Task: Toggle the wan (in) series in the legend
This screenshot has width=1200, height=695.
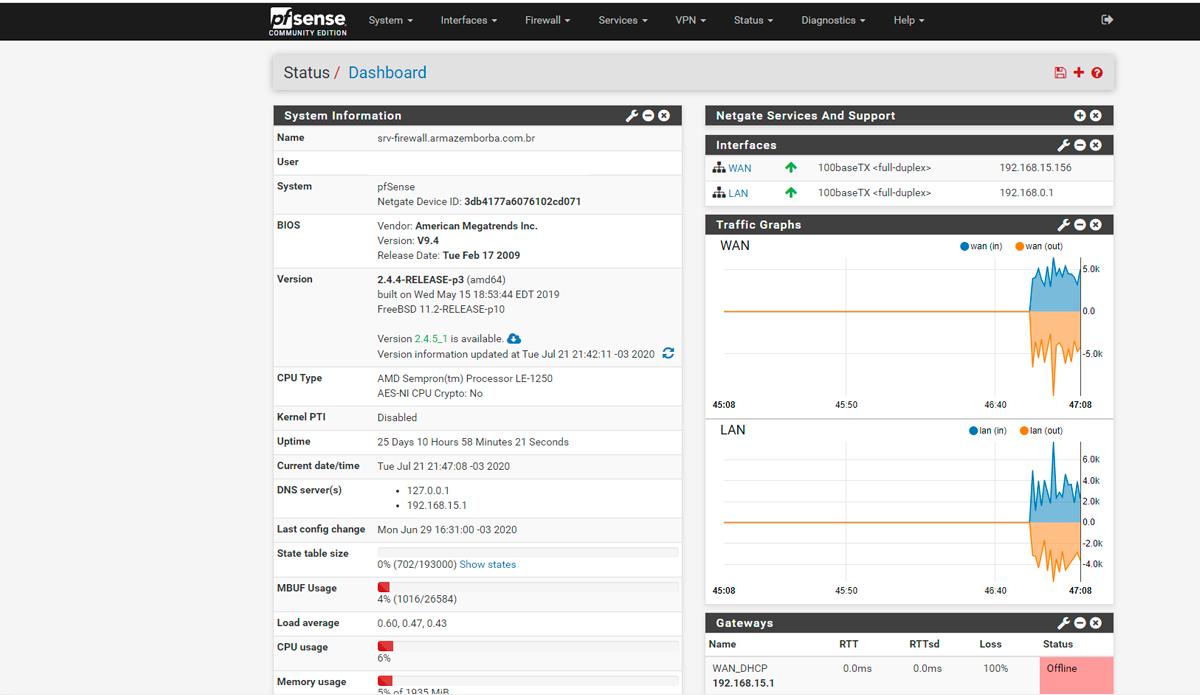Action: 981,246
